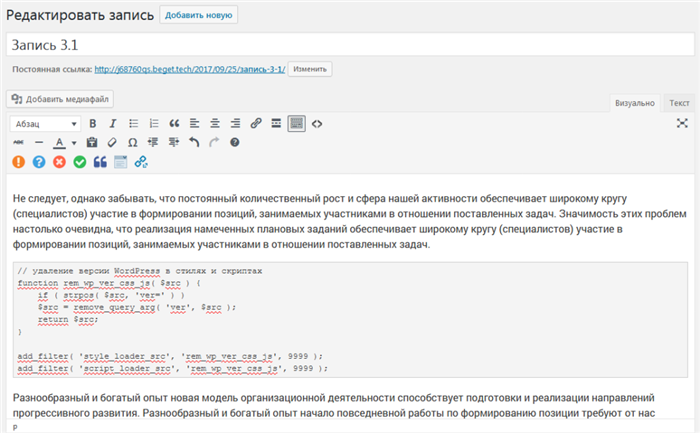700x433 pixels.
Task: Click the blue chain link icon
Action: [141, 162]
